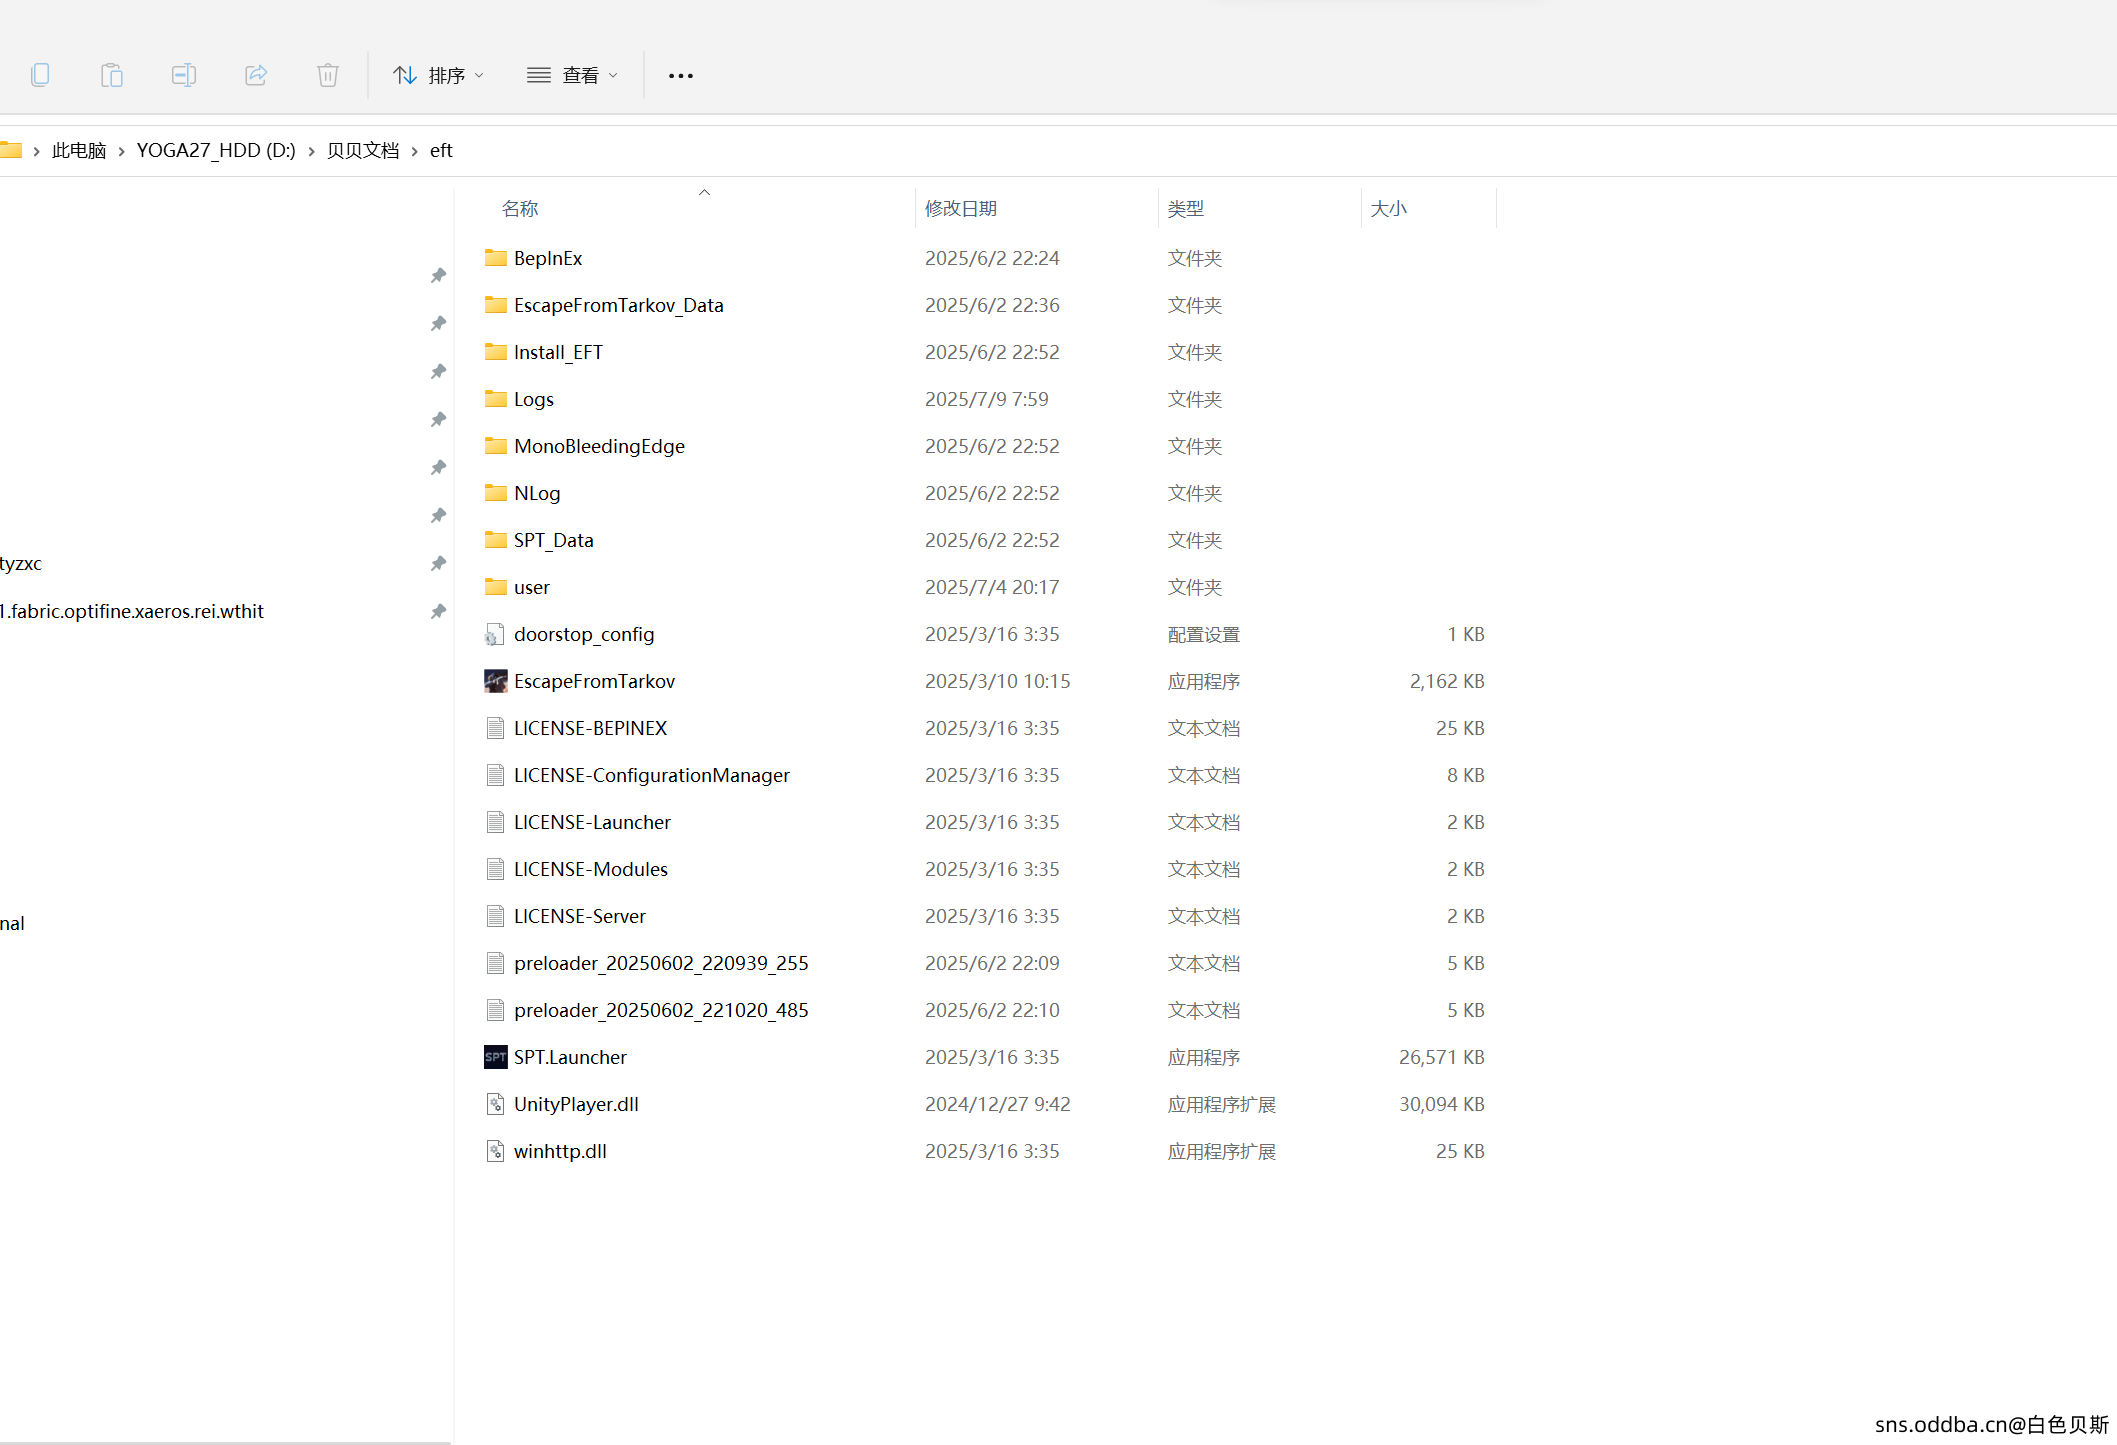Click date 2025/7/9 7:59 of Logs
2117x1445 pixels.
tap(987, 399)
